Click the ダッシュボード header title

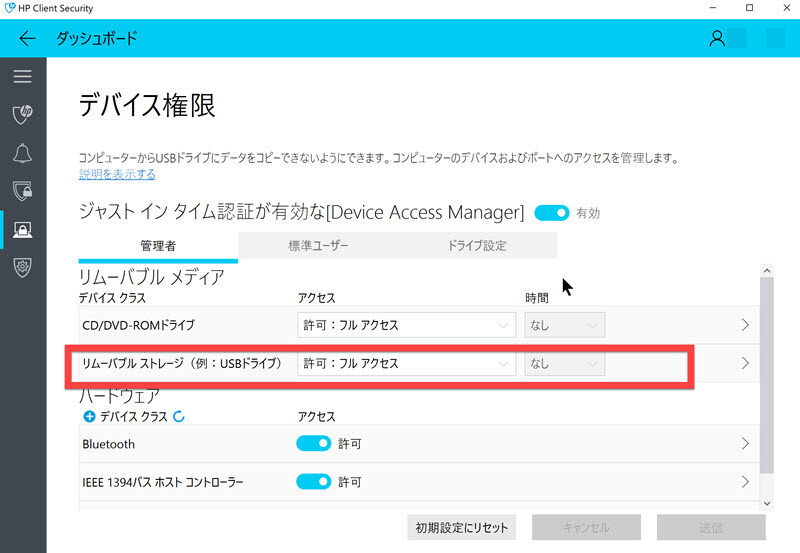click(x=96, y=38)
